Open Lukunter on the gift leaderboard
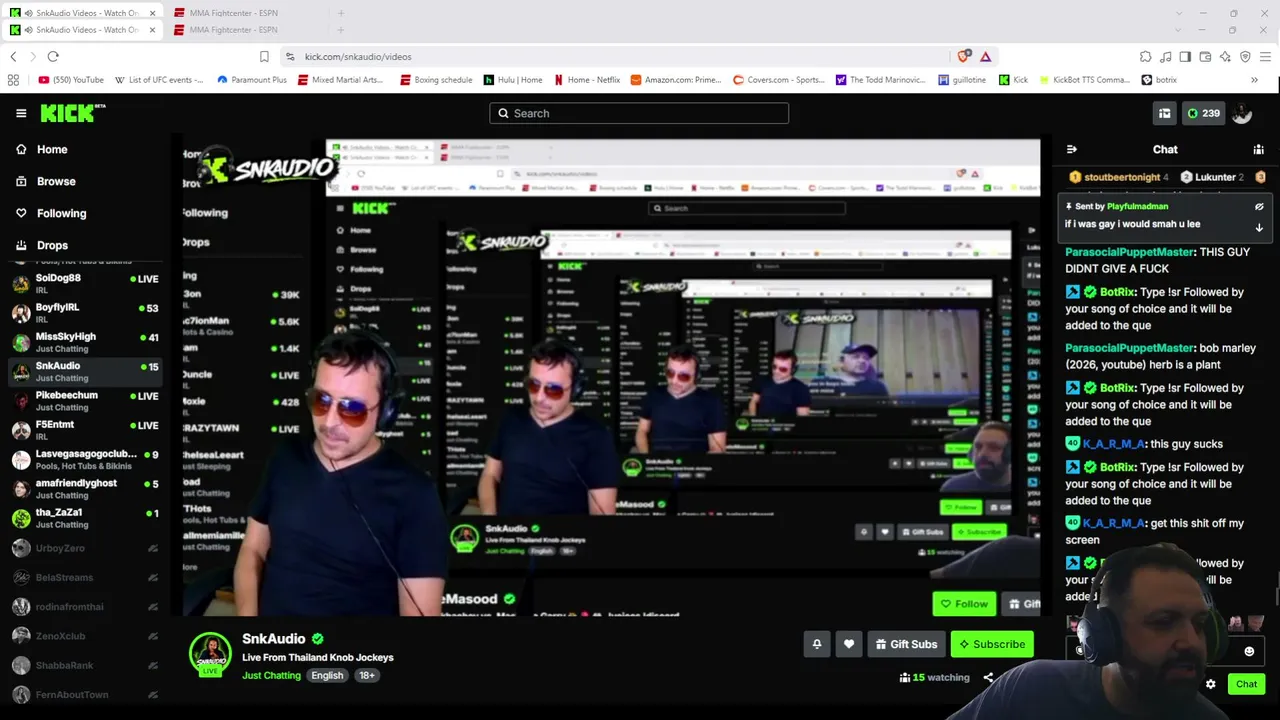 pos(1211,177)
